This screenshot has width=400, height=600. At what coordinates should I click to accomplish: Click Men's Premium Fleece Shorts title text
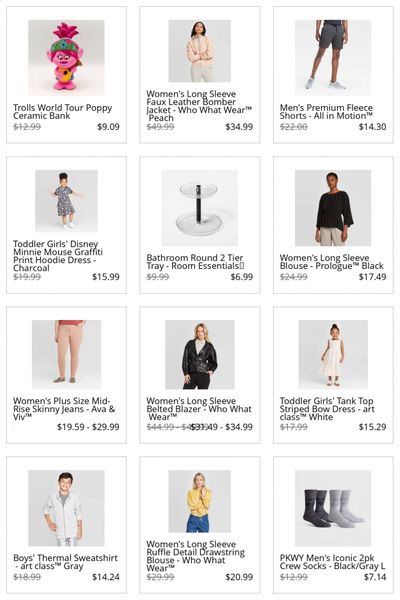[x=326, y=112]
